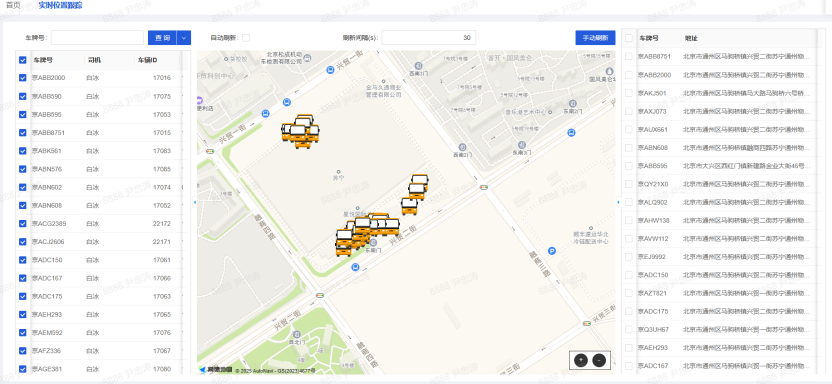Collapse left panel using small arrow handle

[x=195, y=202]
